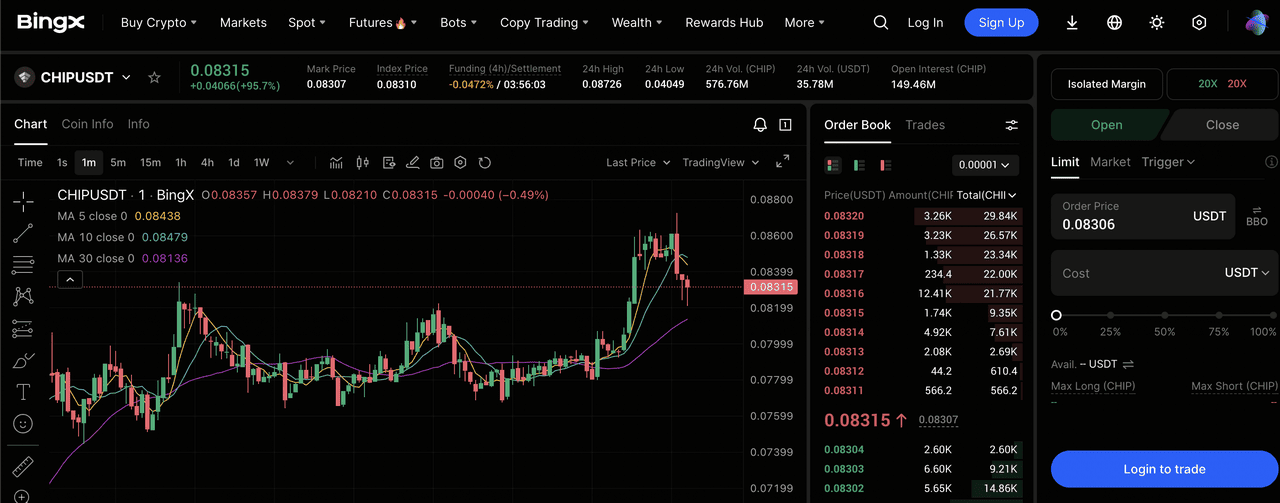
Task: Open the candlestick chart style icon
Action: click(362, 162)
